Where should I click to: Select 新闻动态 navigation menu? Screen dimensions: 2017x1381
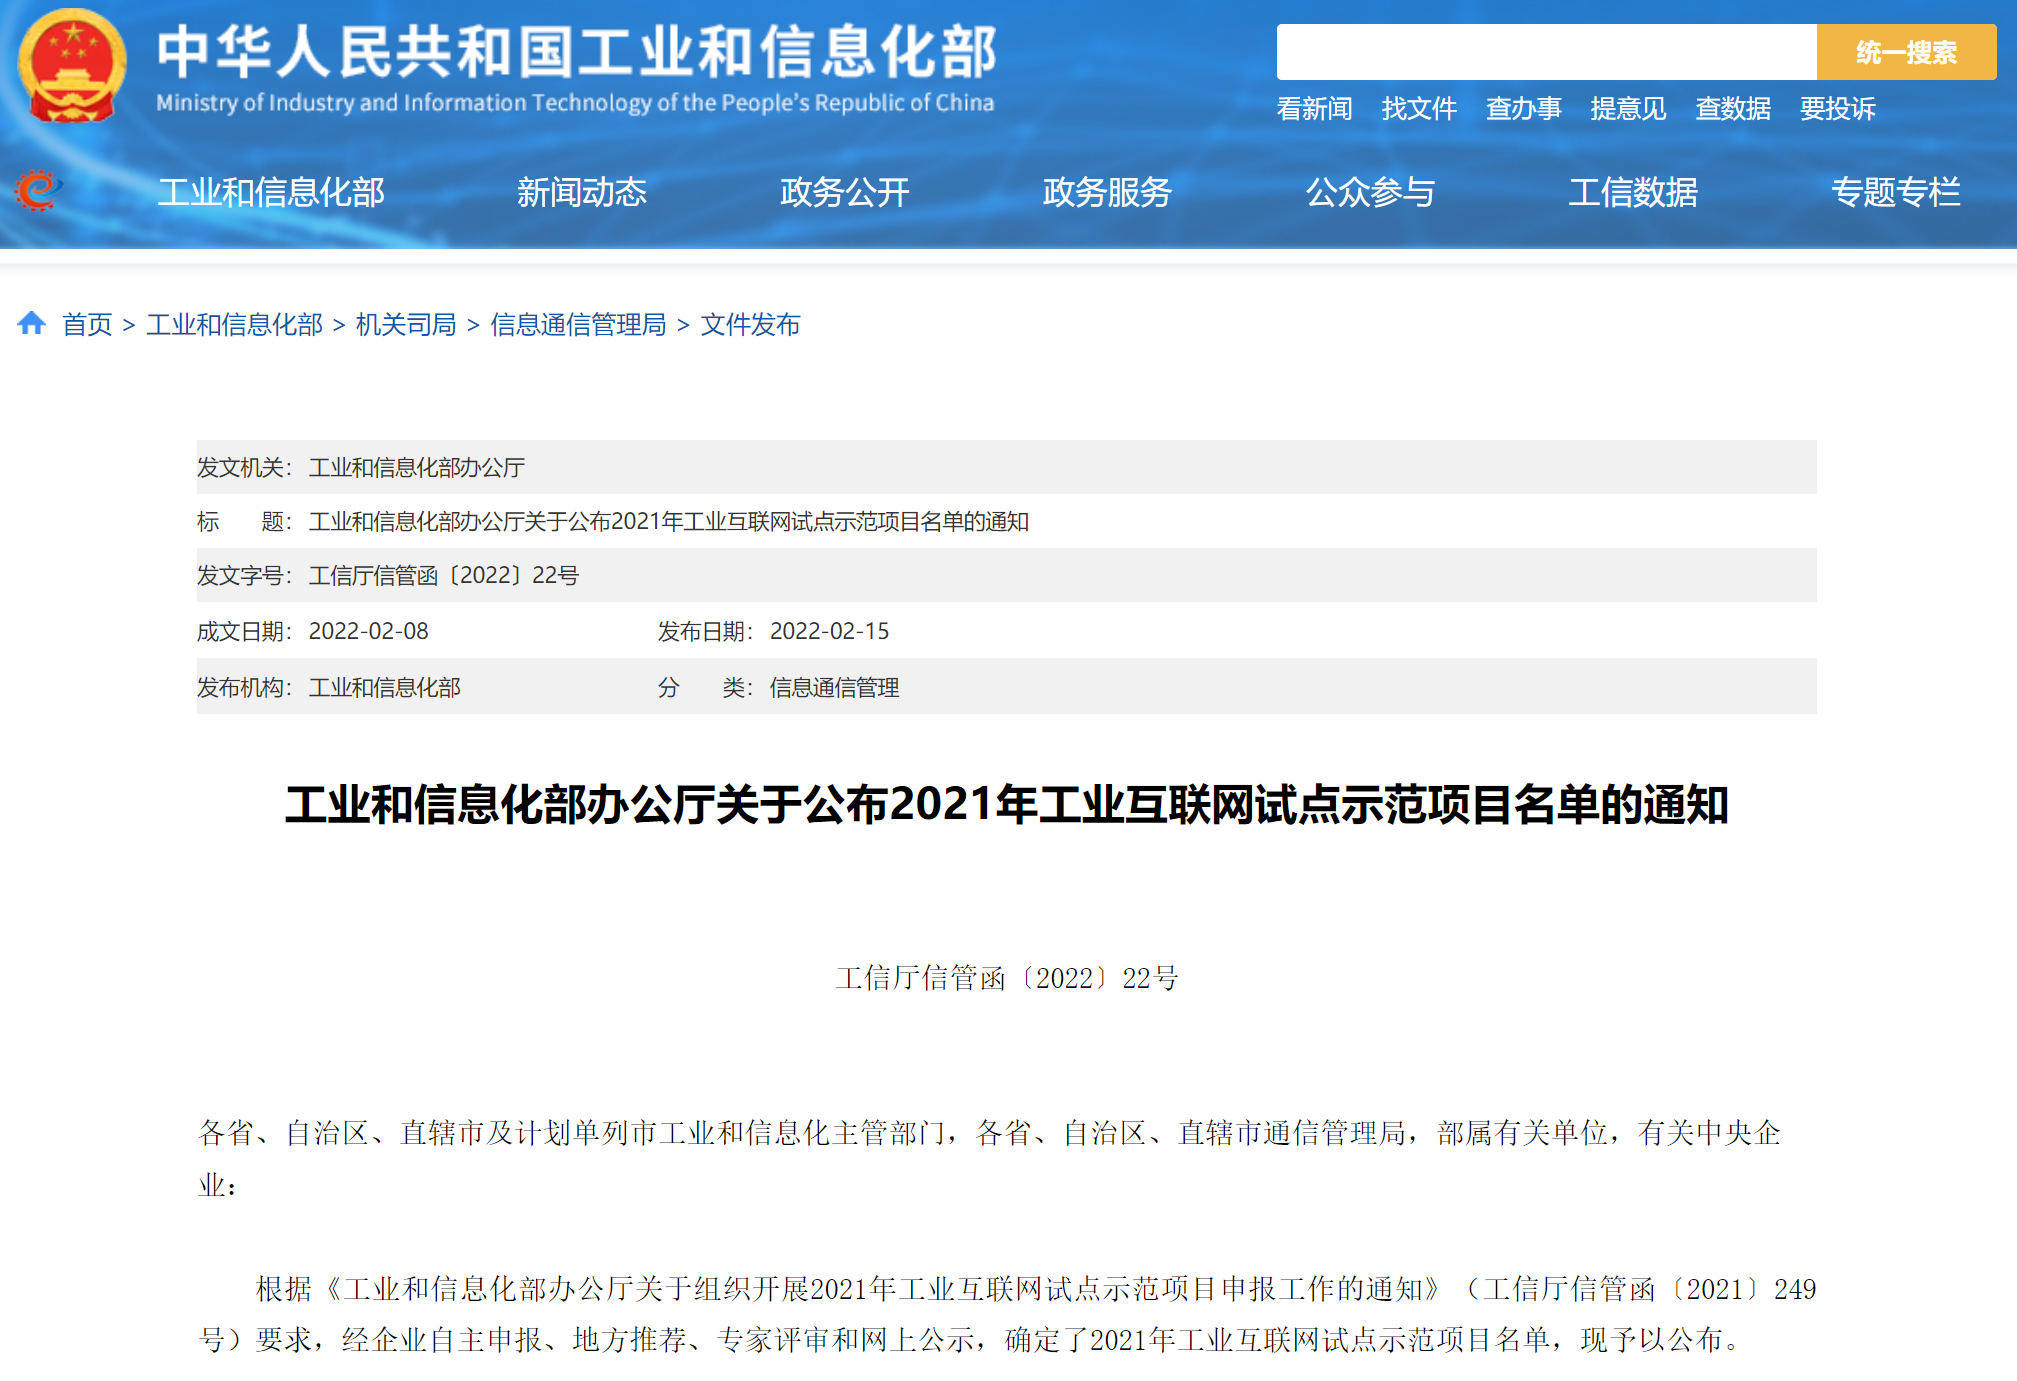581,192
